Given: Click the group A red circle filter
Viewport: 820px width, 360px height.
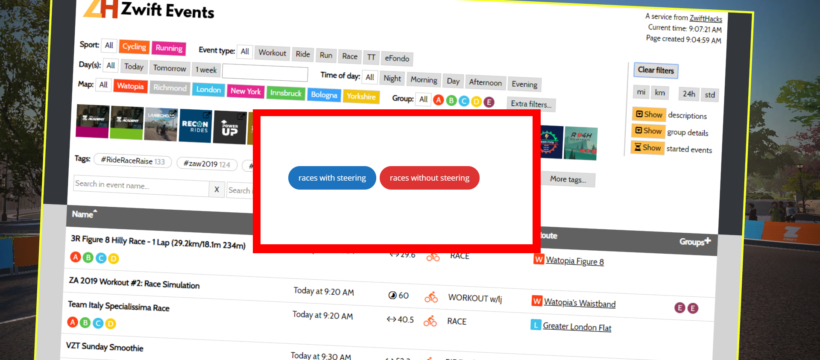Looking at the screenshot, I should click(439, 100).
